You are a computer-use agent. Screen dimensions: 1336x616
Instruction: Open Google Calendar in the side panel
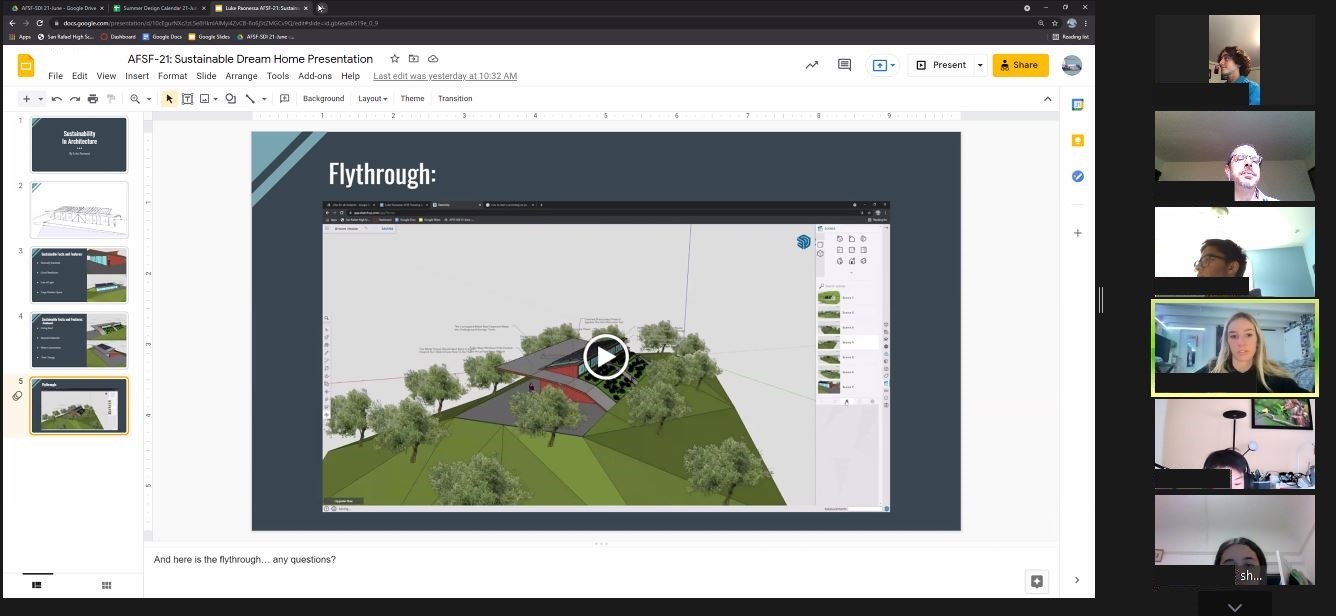[x=1078, y=104]
